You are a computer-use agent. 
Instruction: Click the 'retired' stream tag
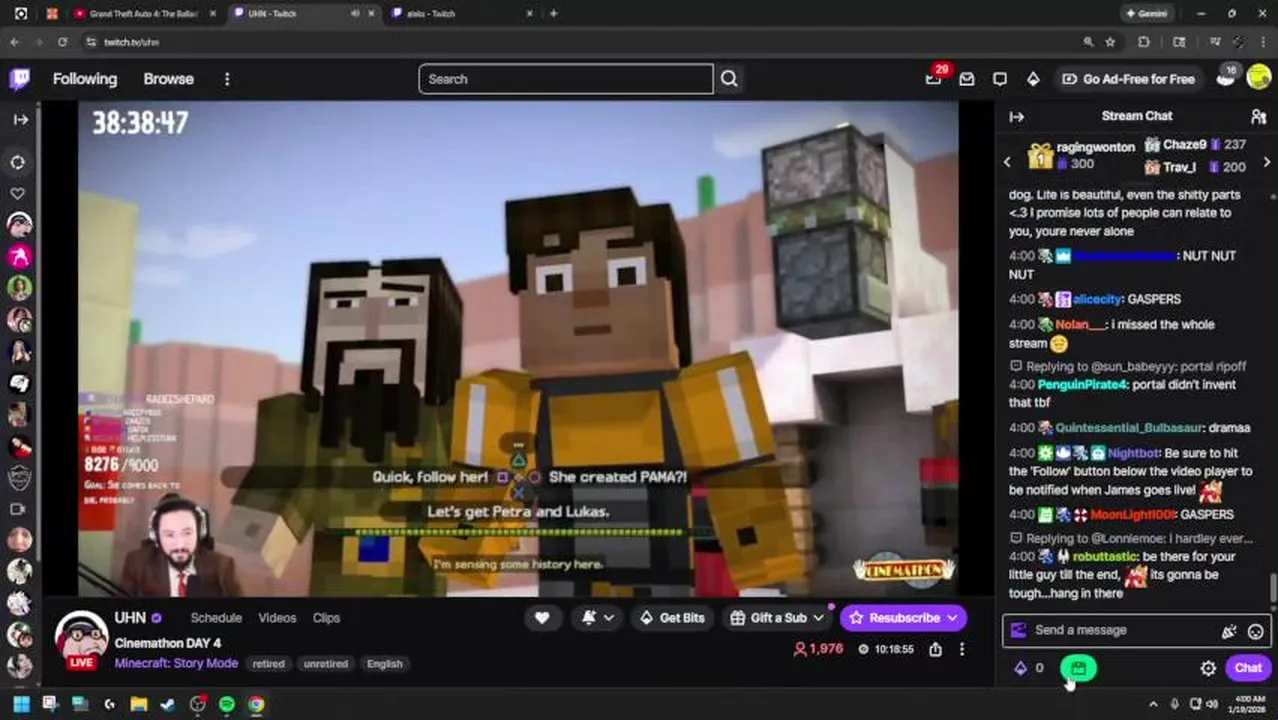pos(268,664)
